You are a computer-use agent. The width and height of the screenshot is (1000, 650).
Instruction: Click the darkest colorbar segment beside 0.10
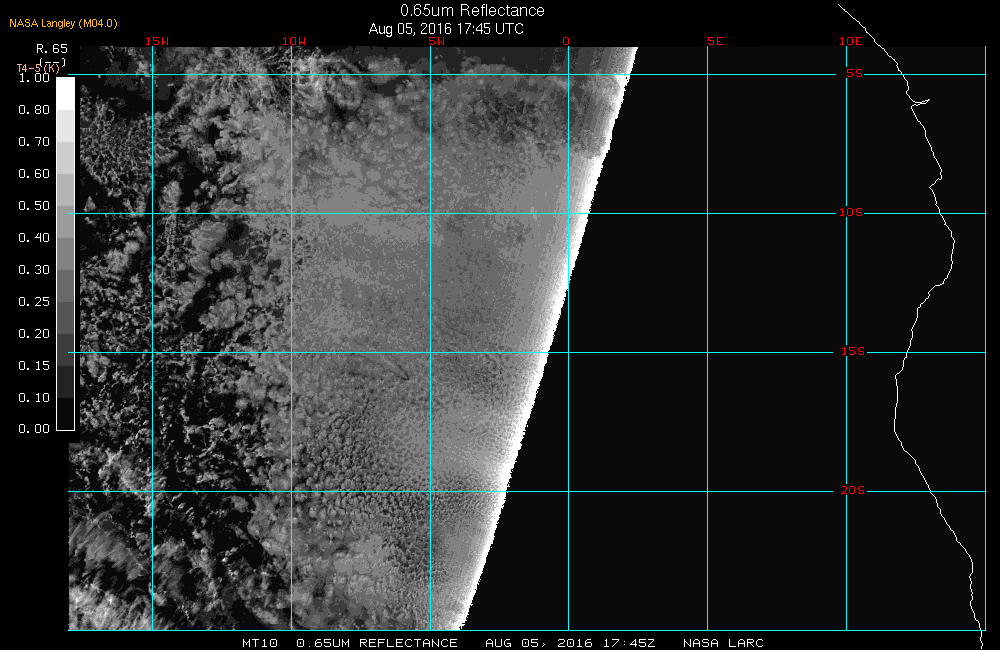click(66, 413)
